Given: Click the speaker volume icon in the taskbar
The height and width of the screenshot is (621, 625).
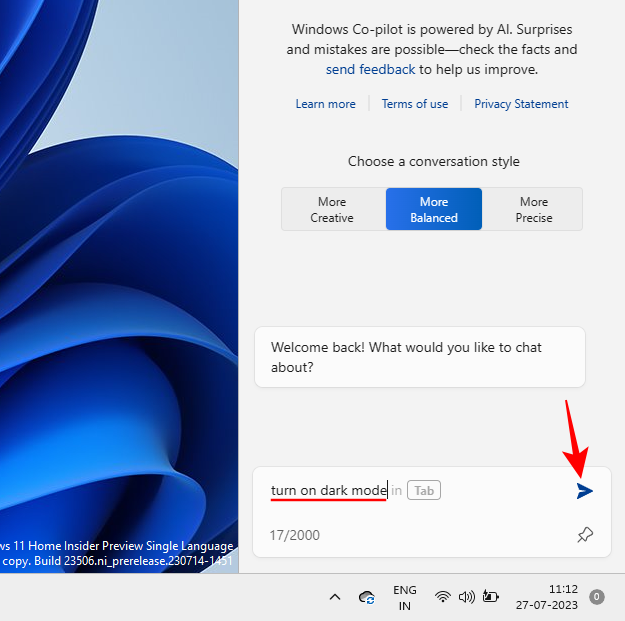Looking at the screenshot, I should coord(466,597).
